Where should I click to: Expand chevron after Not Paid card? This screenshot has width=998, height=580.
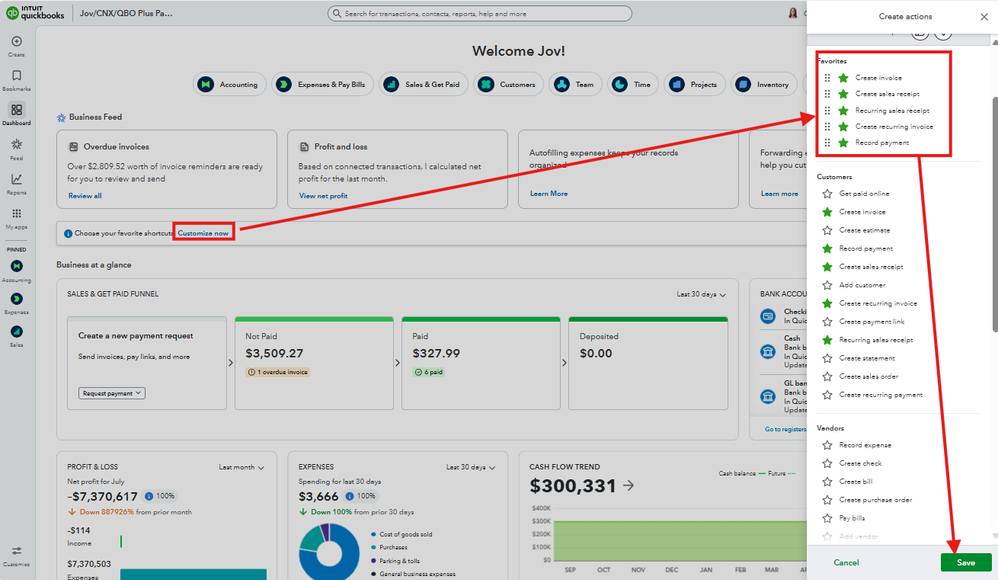[x=397, y=363]
